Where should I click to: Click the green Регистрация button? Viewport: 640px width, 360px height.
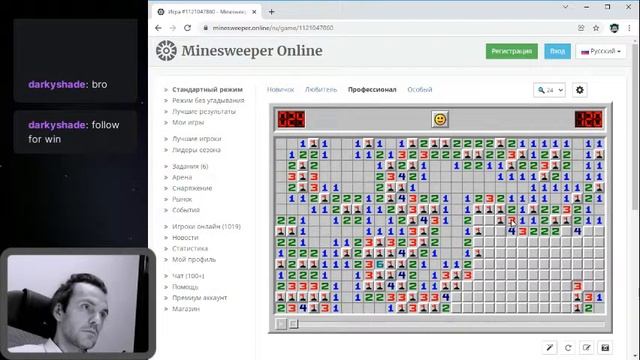point(511,51)
